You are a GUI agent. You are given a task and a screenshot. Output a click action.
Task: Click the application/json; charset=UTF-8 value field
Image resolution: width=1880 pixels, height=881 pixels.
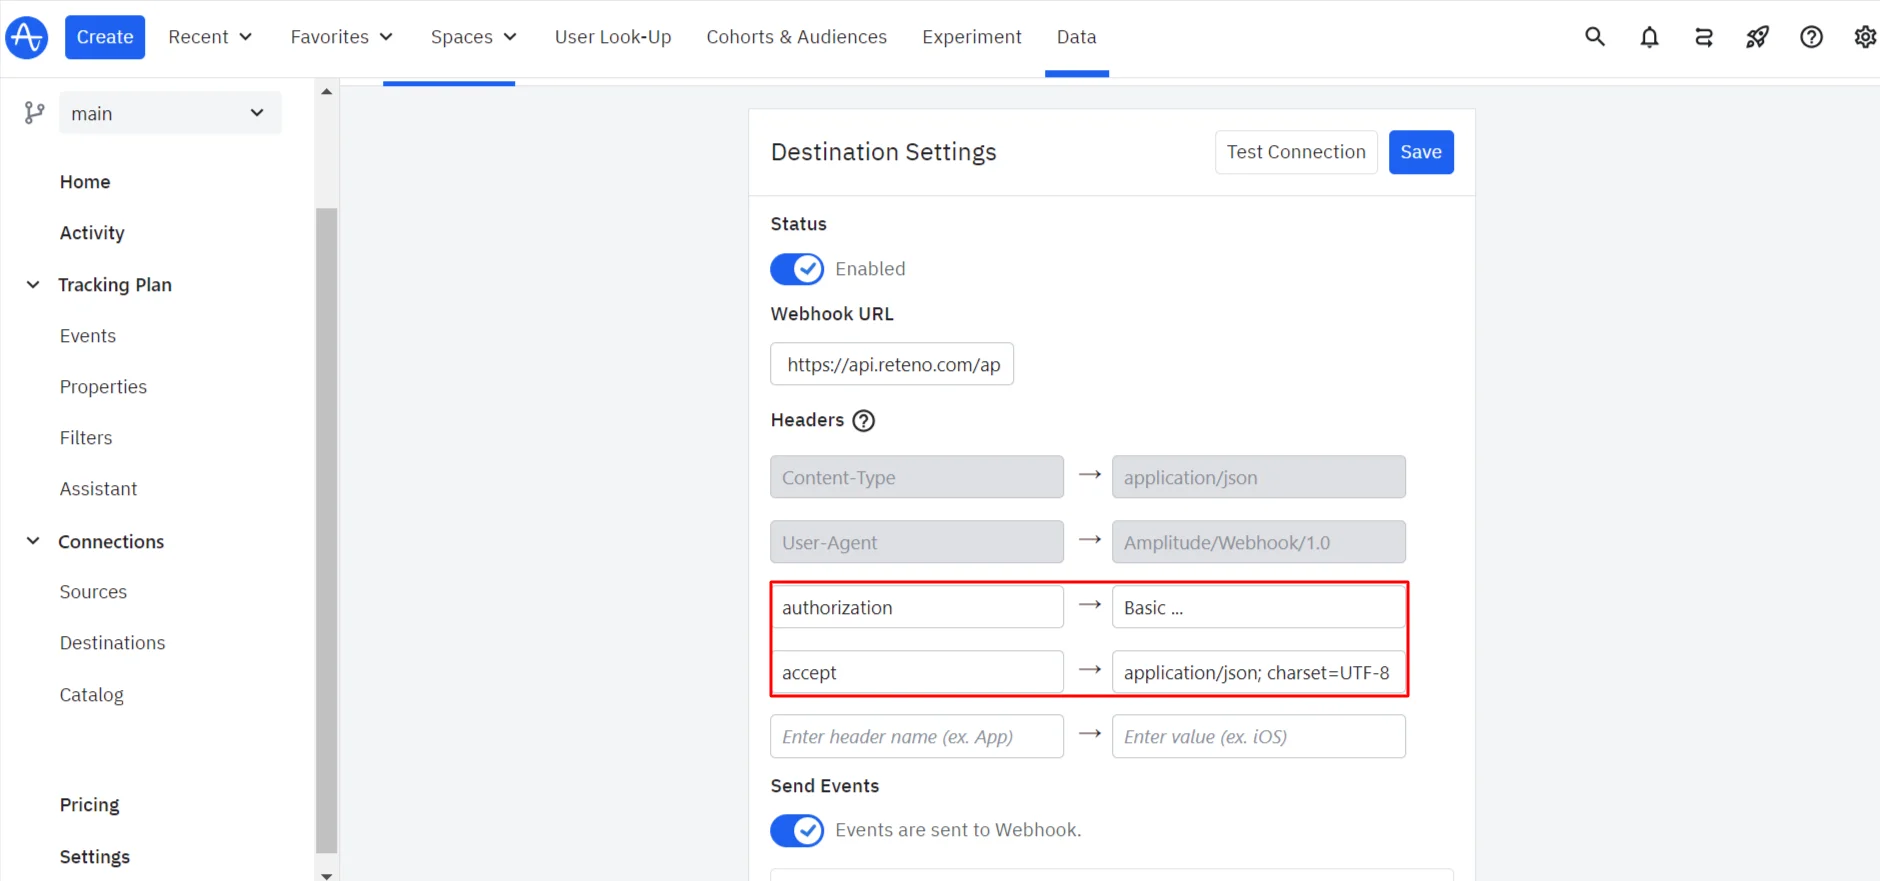point(1259,672)
